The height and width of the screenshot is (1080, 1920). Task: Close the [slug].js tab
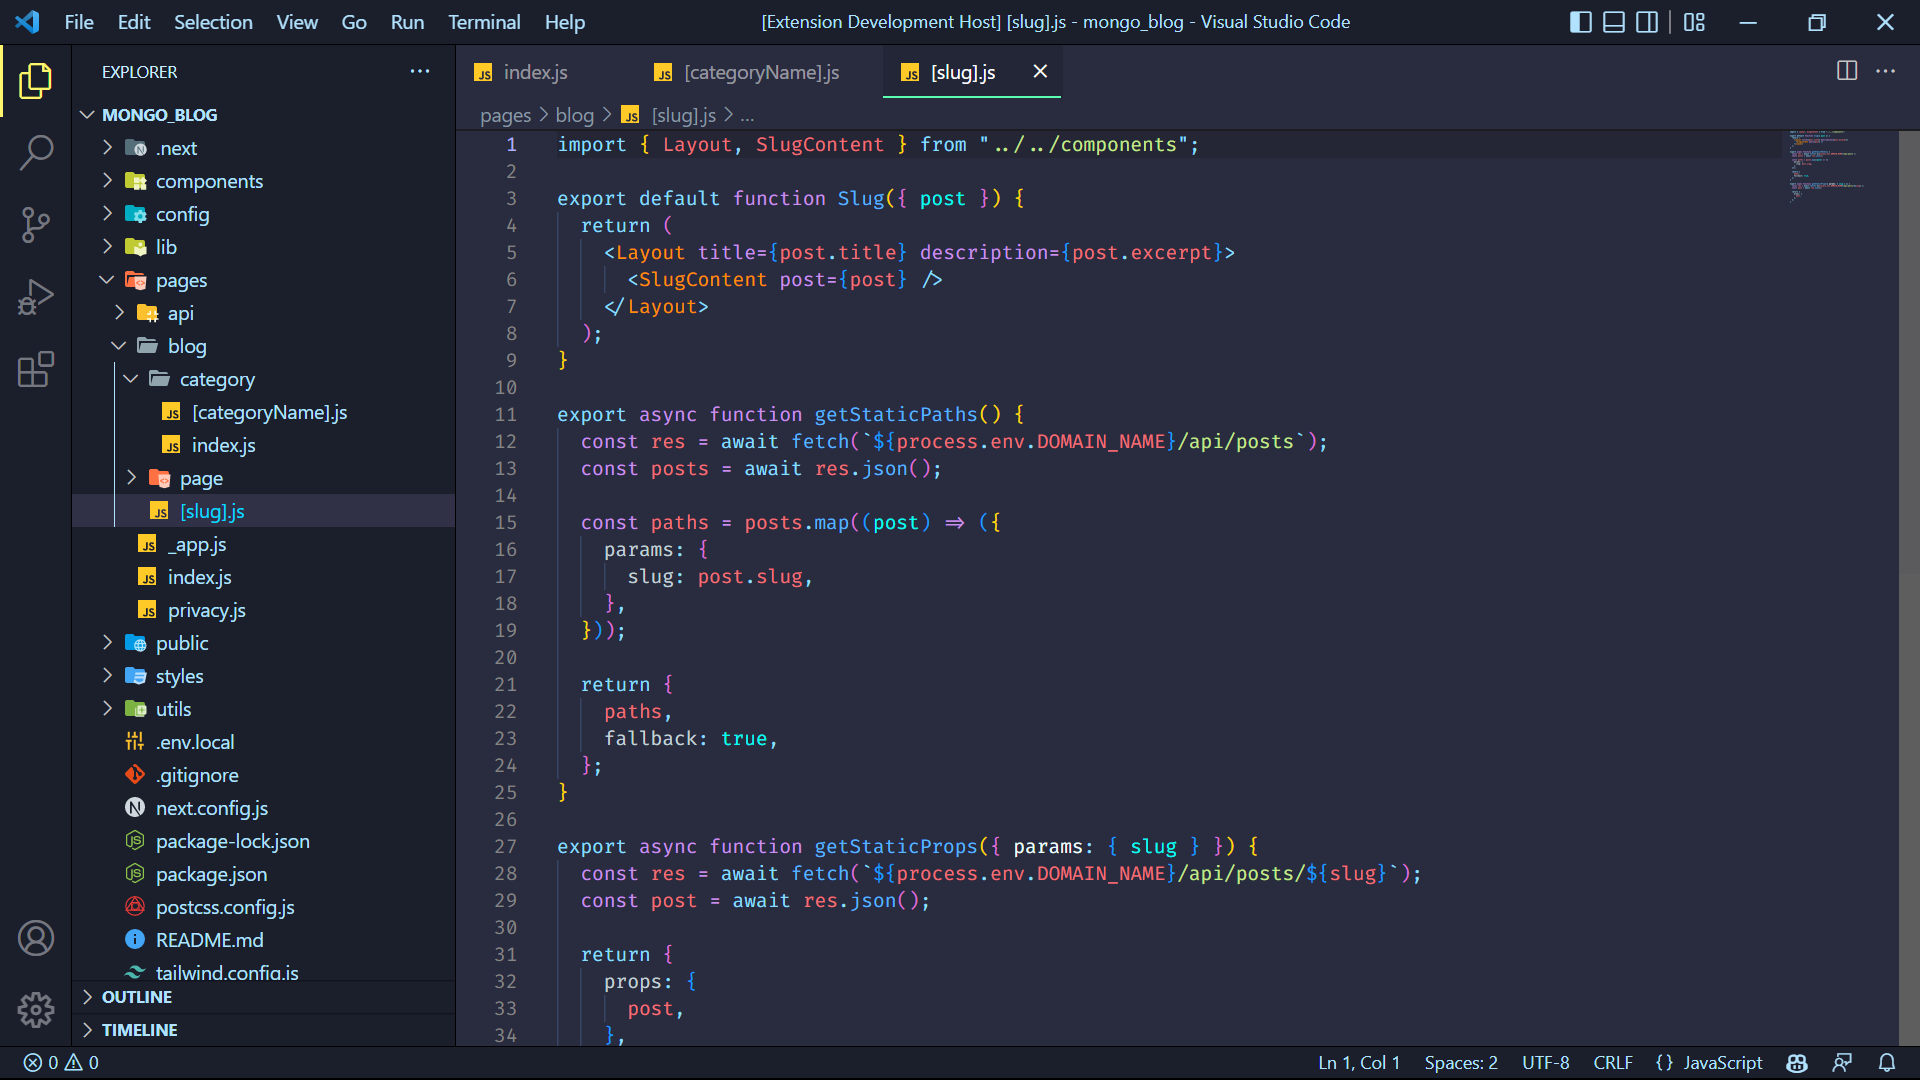point(1040,71)
